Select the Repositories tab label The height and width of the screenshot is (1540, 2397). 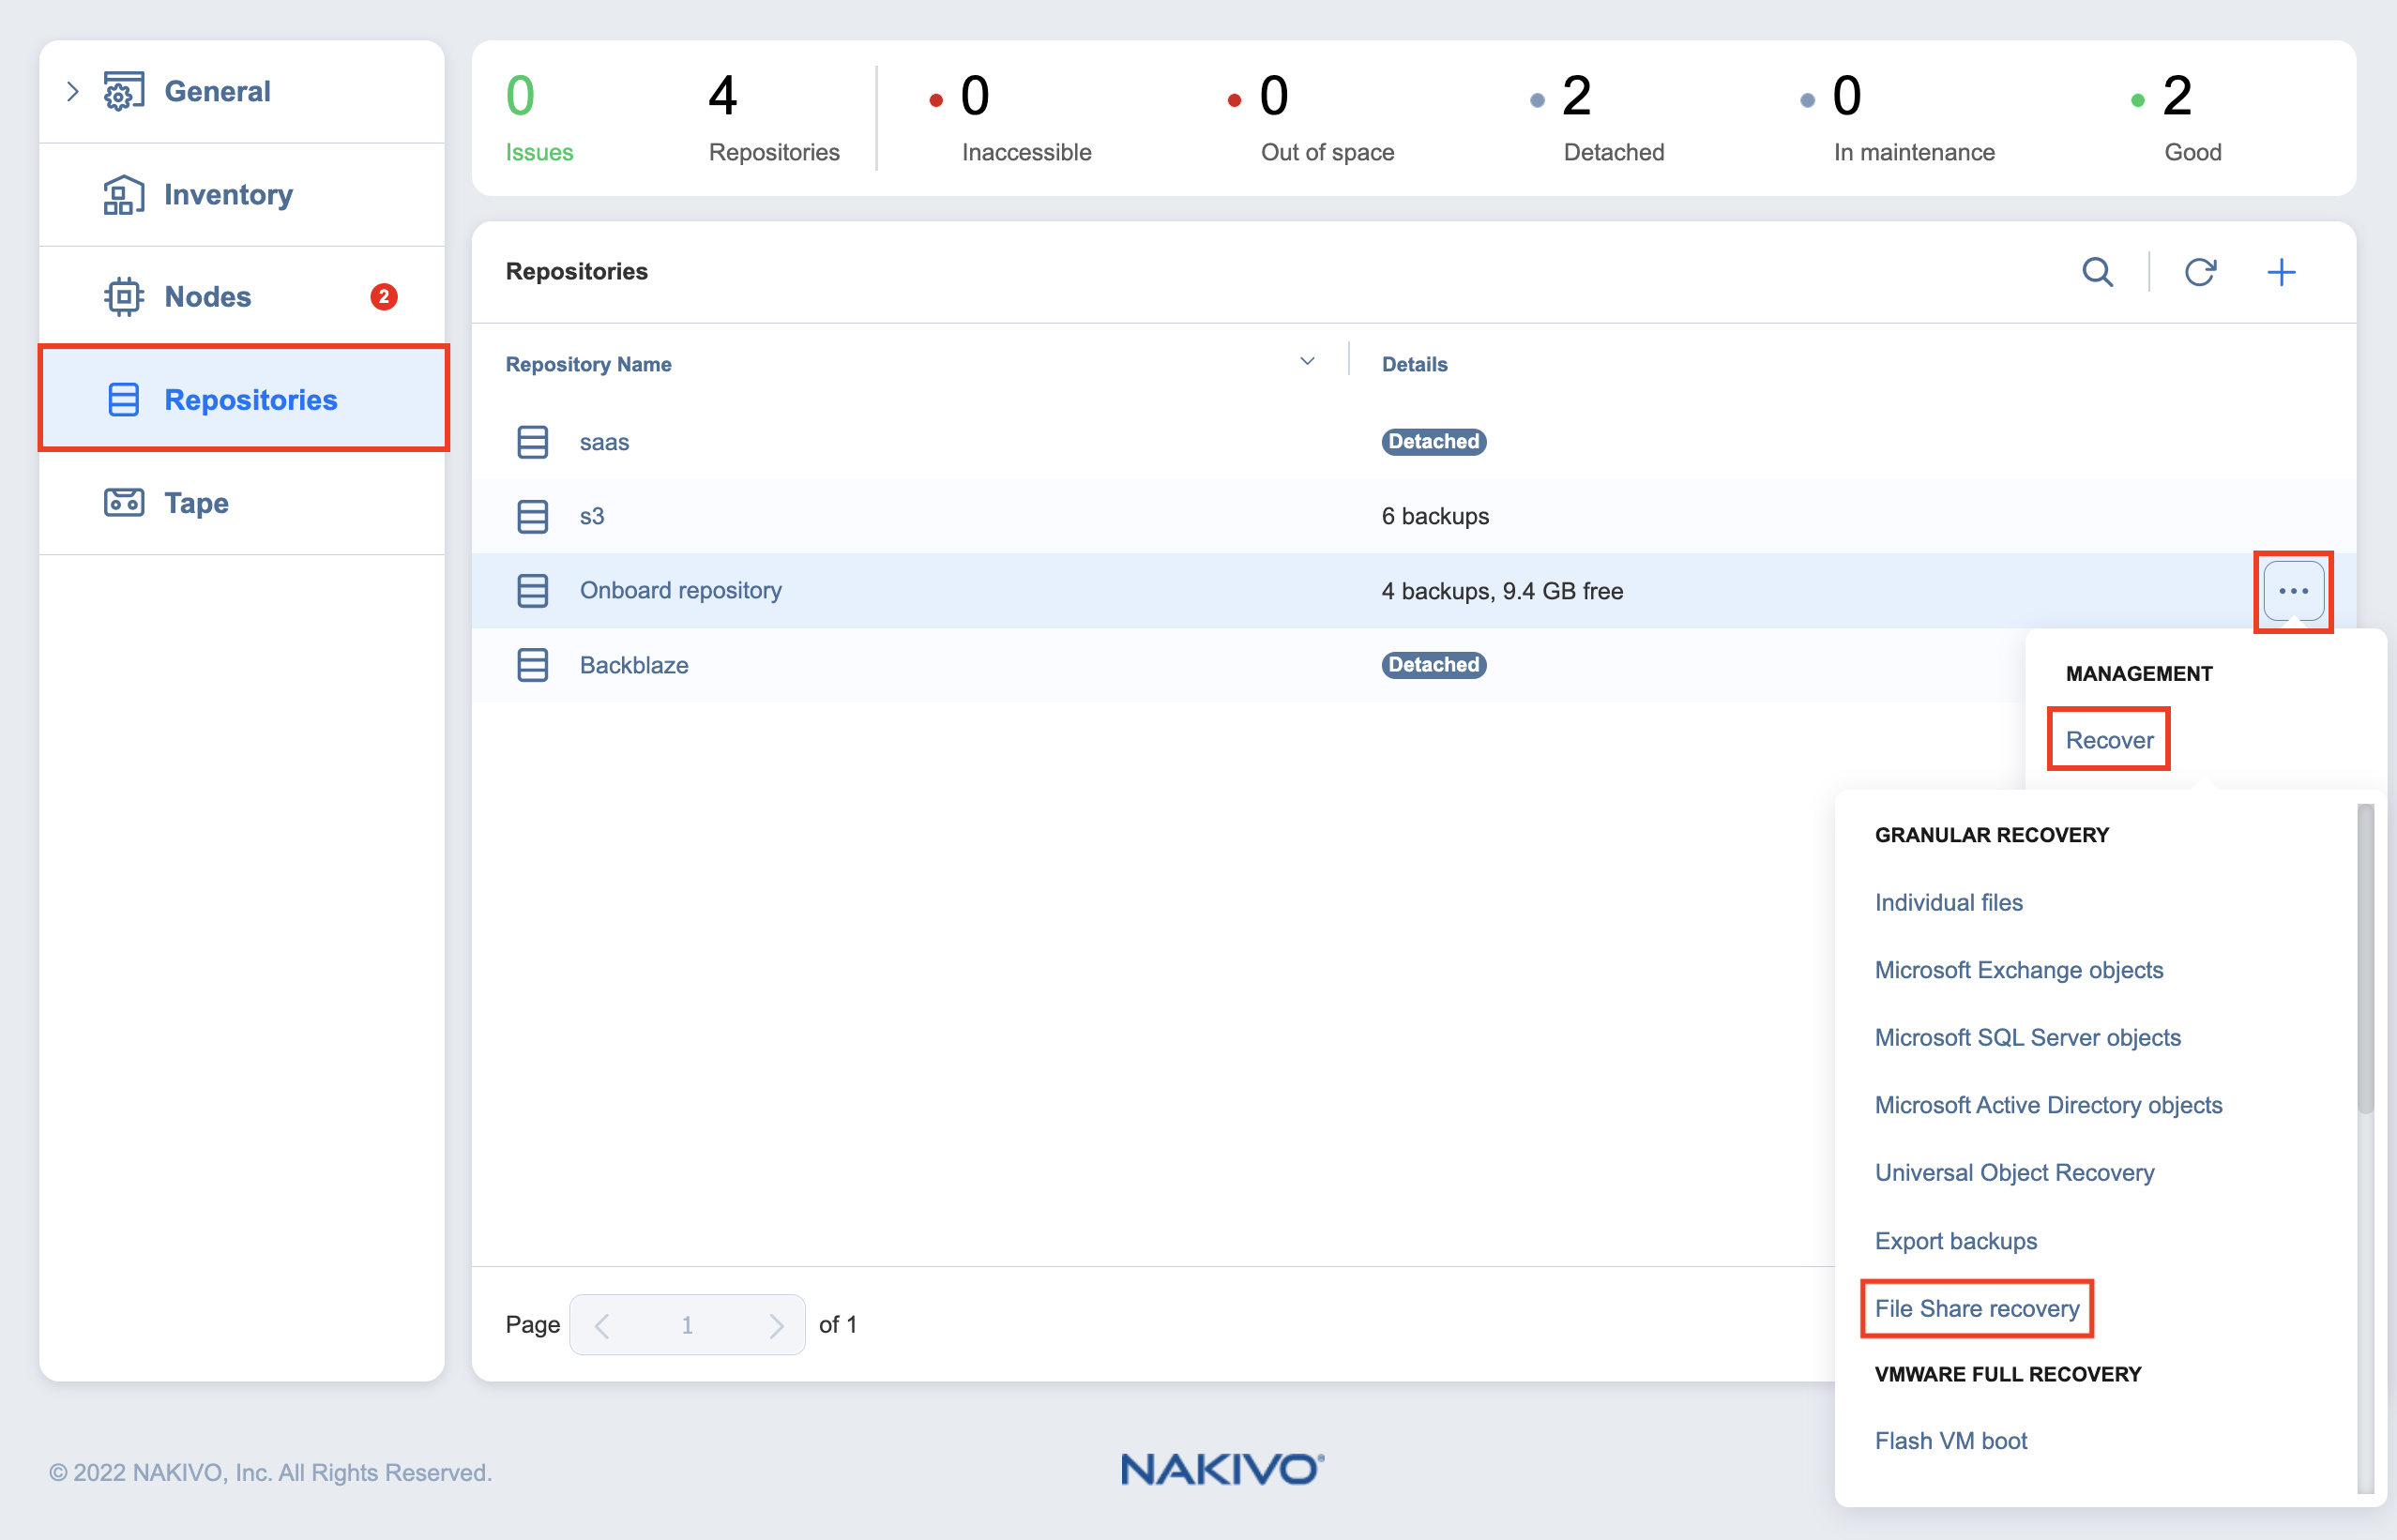coord(251,400)
